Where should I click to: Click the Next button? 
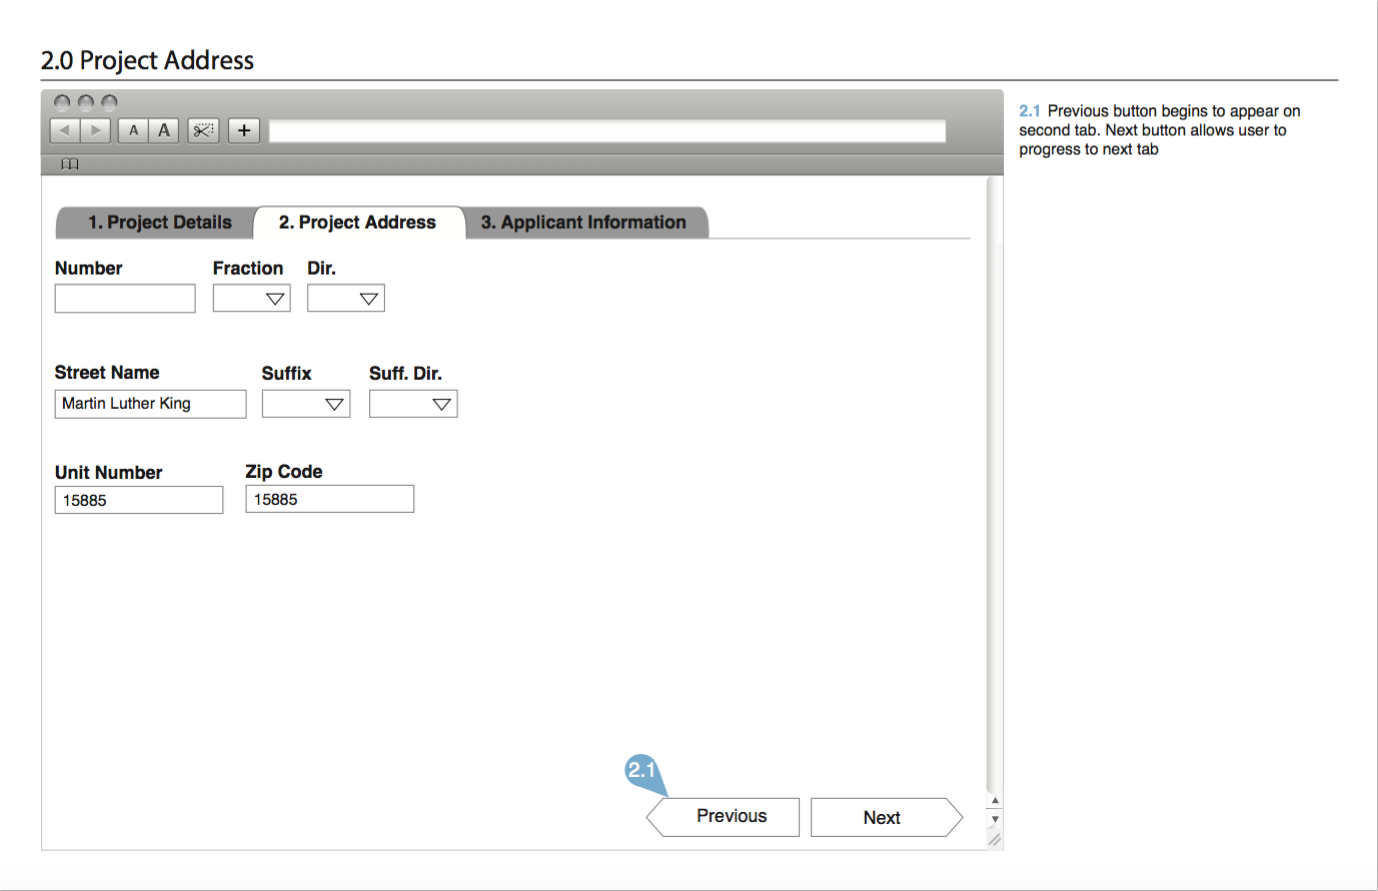(x=882, y=817)
